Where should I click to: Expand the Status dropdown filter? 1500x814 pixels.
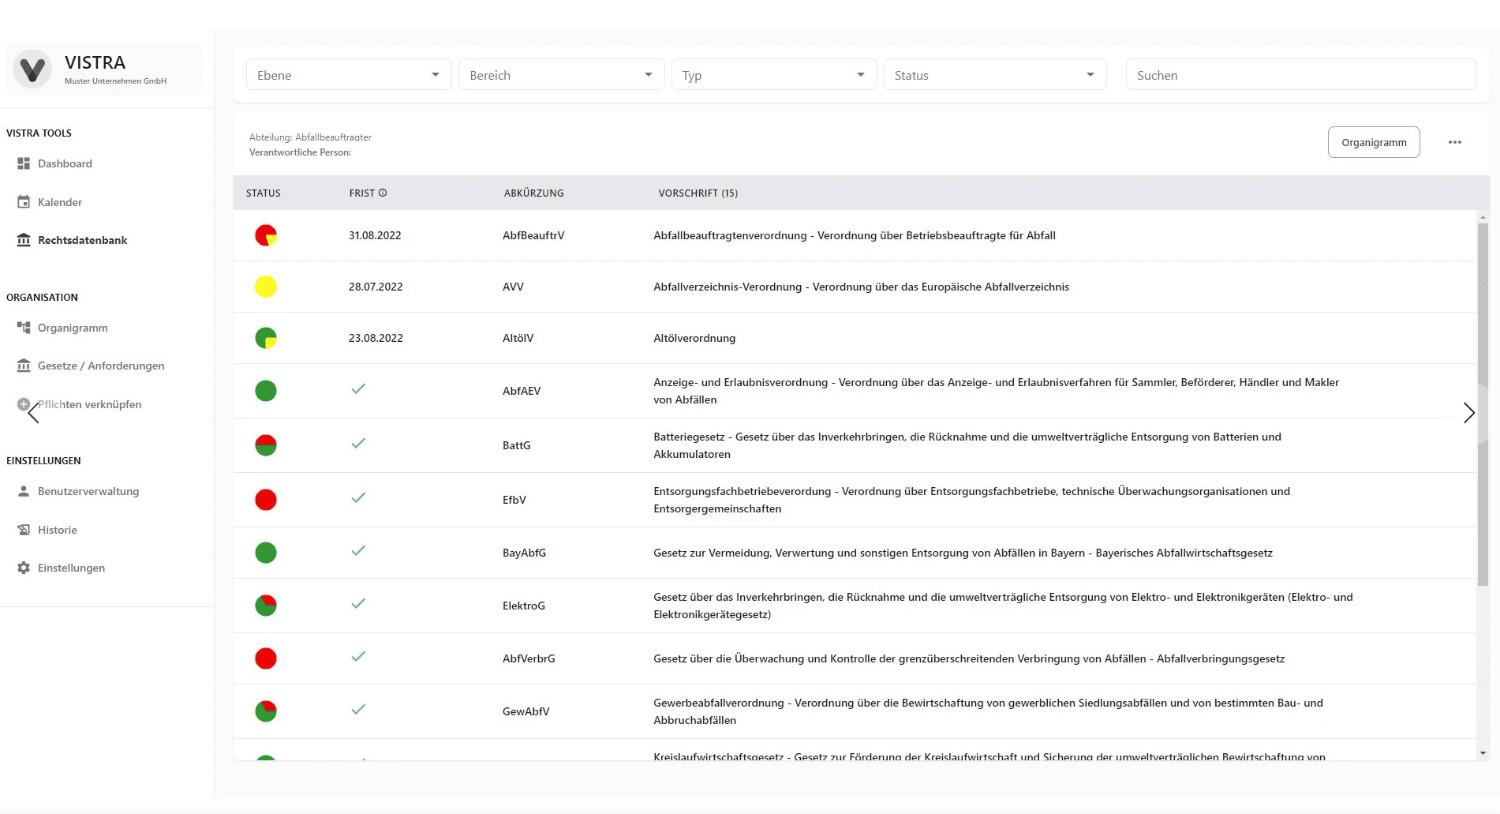995,75
